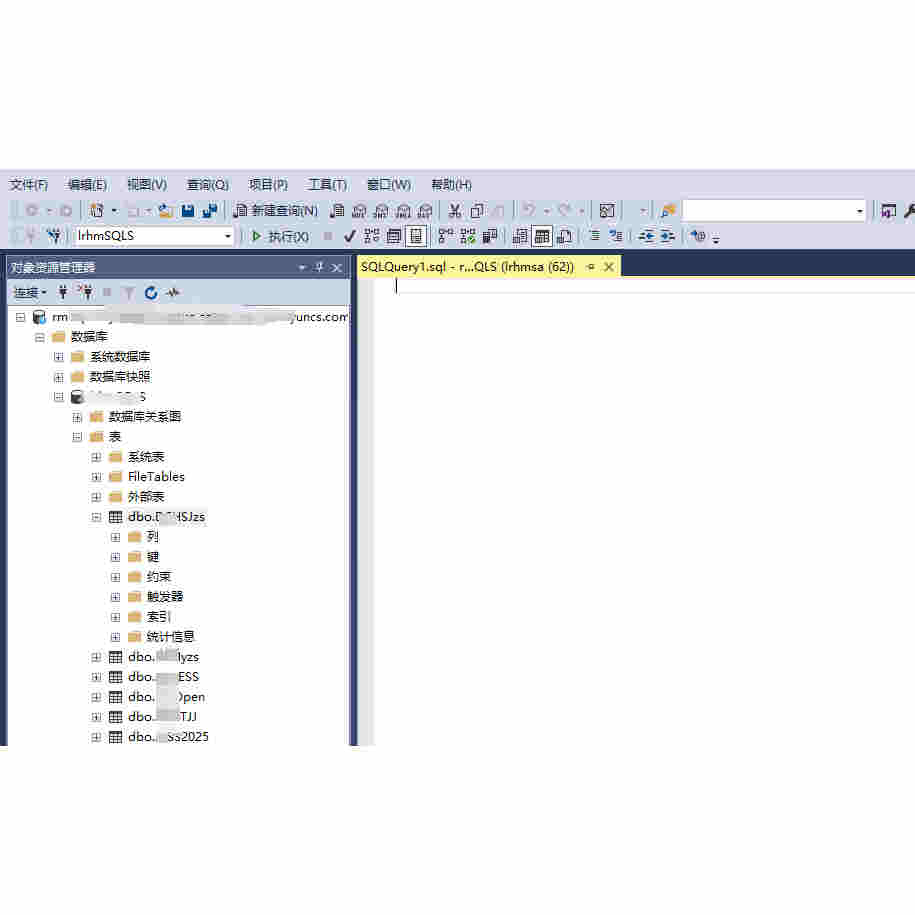
Task: Open the 帮助(H) menu
Action: pos(451,185)
